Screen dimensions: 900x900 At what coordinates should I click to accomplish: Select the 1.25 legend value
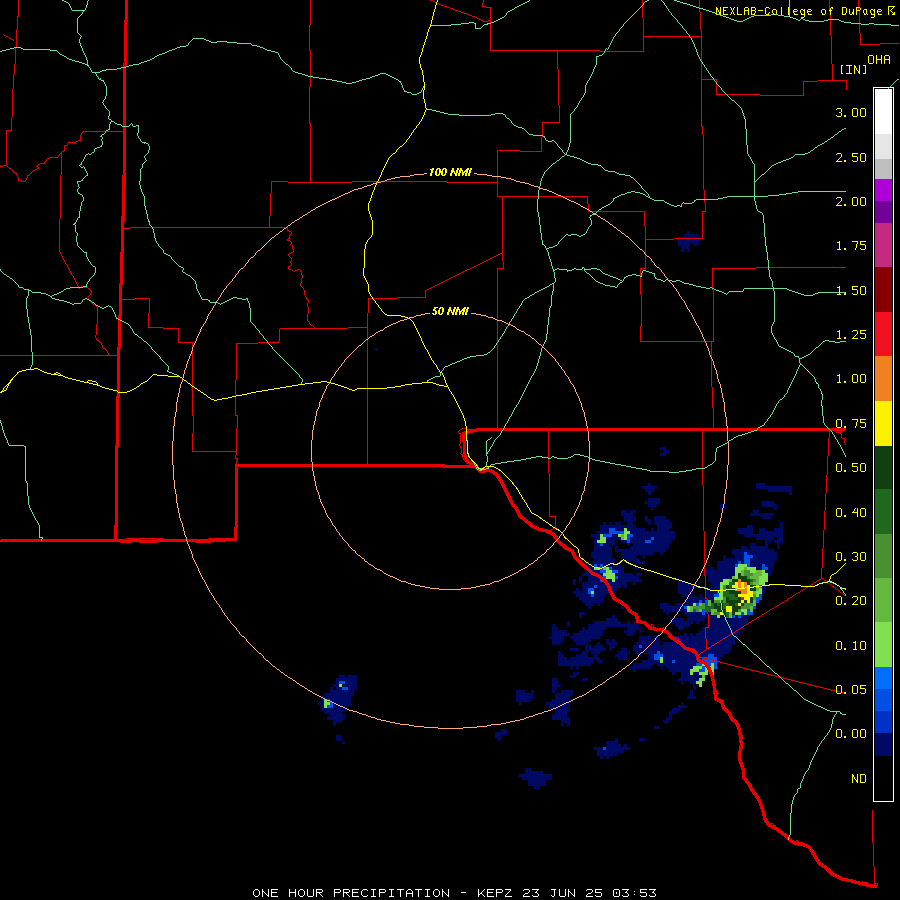click(851, 335)
